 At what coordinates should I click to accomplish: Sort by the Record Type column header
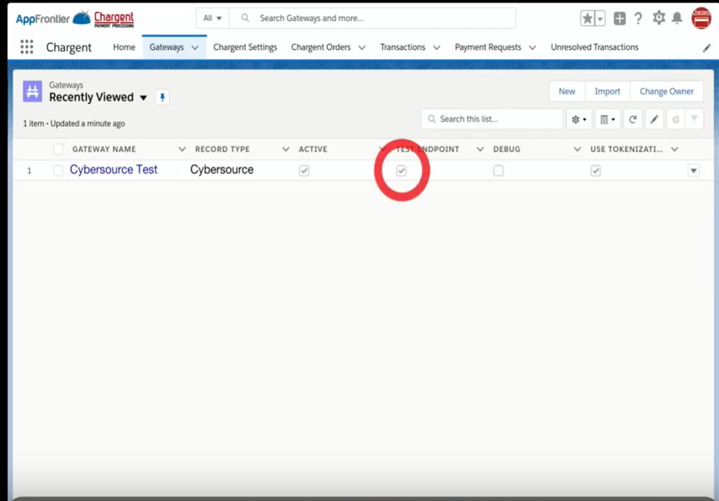click(222, 149)
